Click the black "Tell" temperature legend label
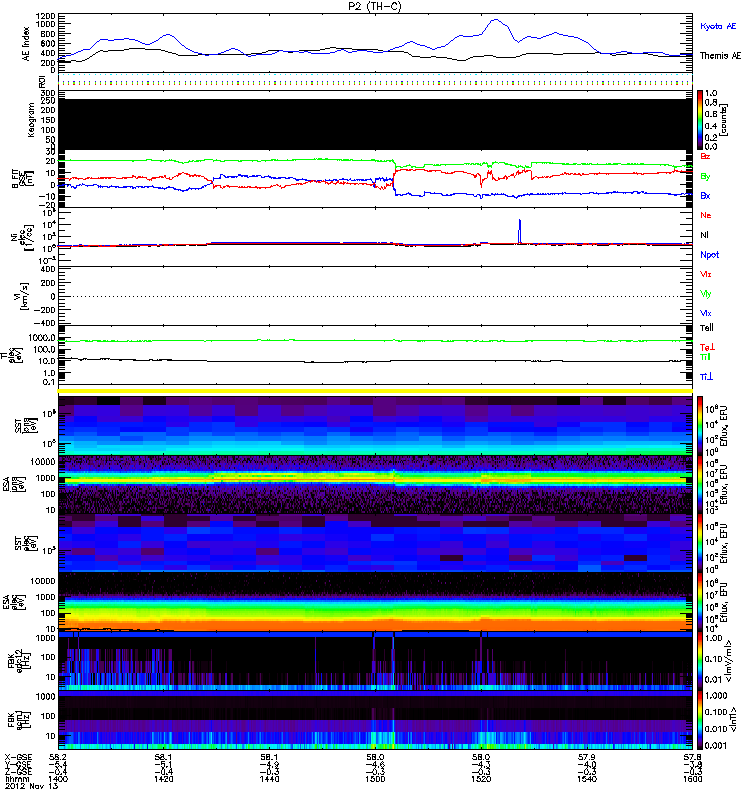 click(x=707, y=328)
